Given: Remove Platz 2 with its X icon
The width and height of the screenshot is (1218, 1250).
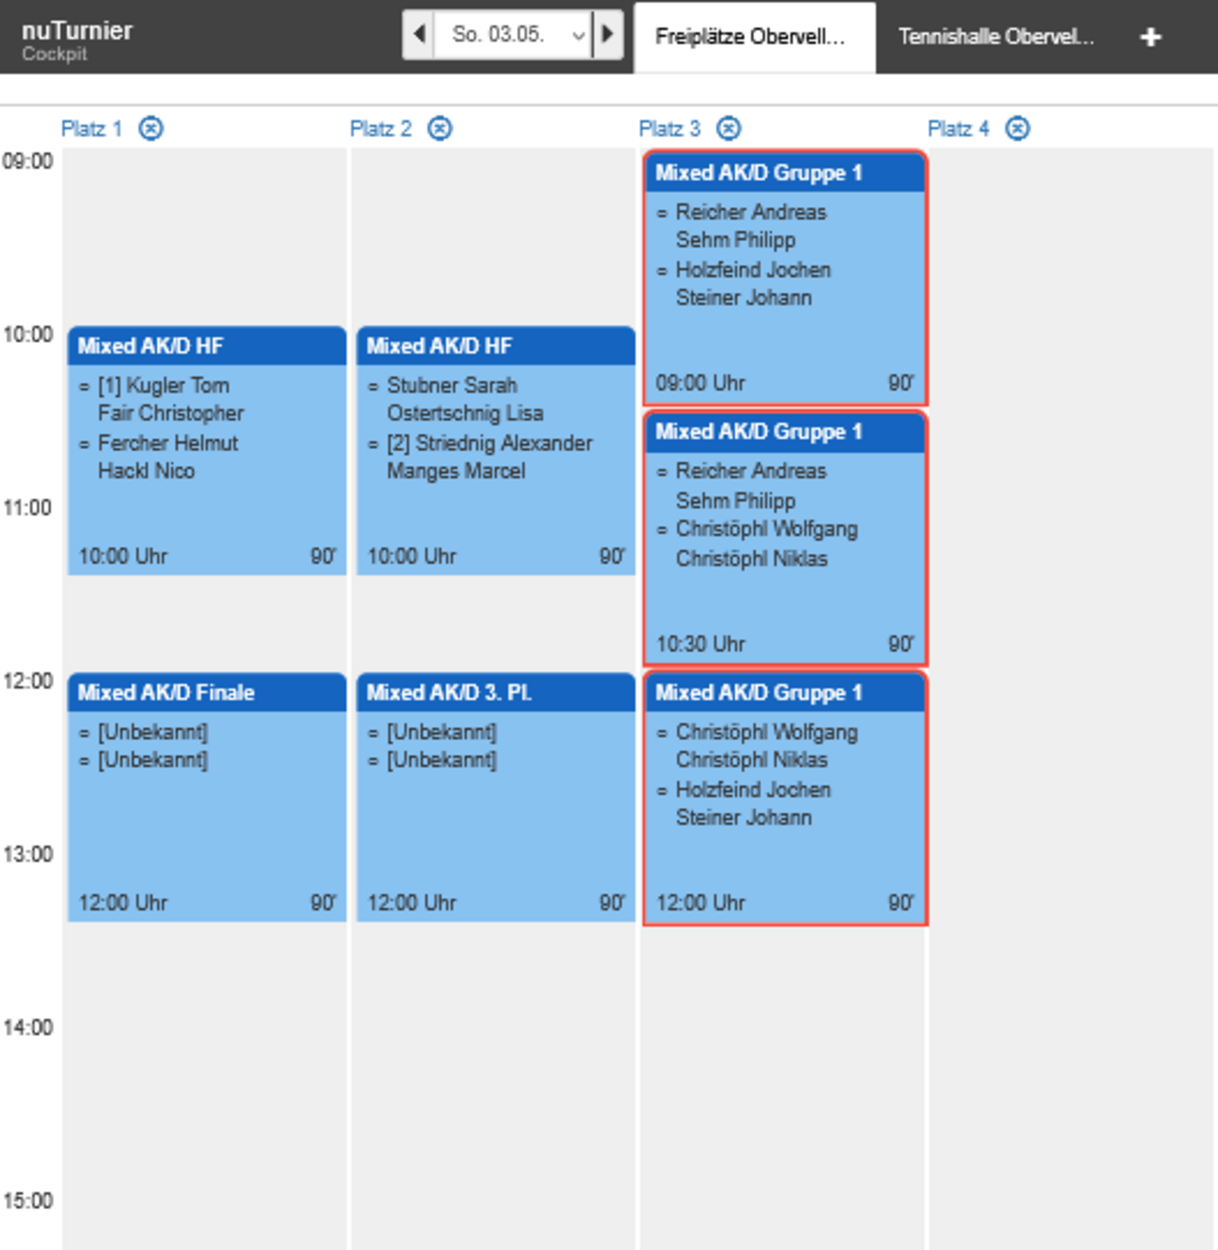Looking at the screenshot, I should click(440, 128).
